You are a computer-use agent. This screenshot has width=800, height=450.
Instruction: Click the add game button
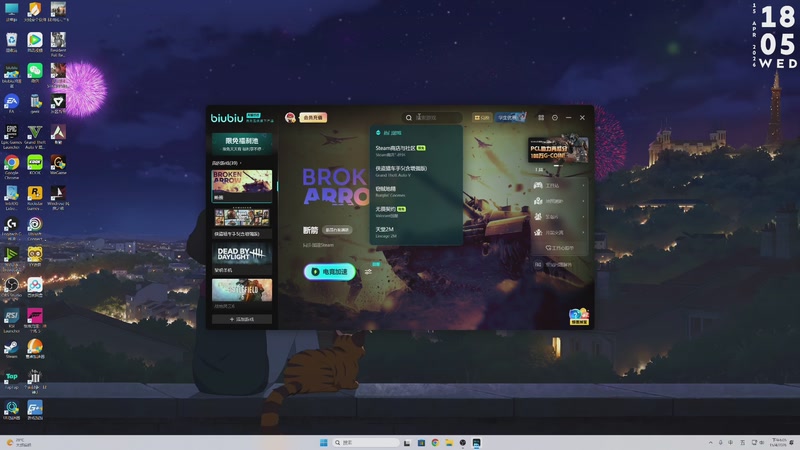pyautogui.click(x=242, y=319)
